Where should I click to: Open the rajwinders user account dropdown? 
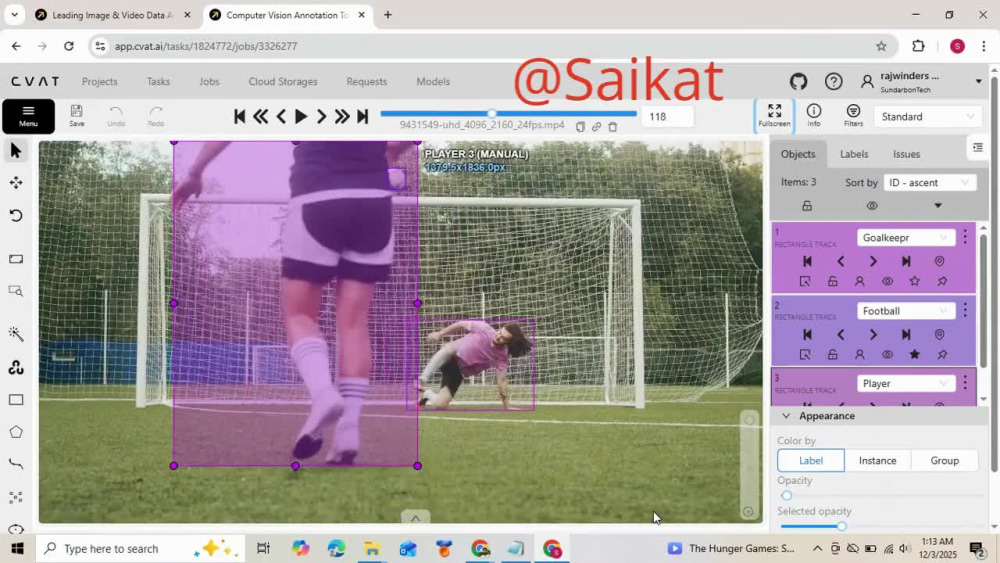[x=922, y=82]
